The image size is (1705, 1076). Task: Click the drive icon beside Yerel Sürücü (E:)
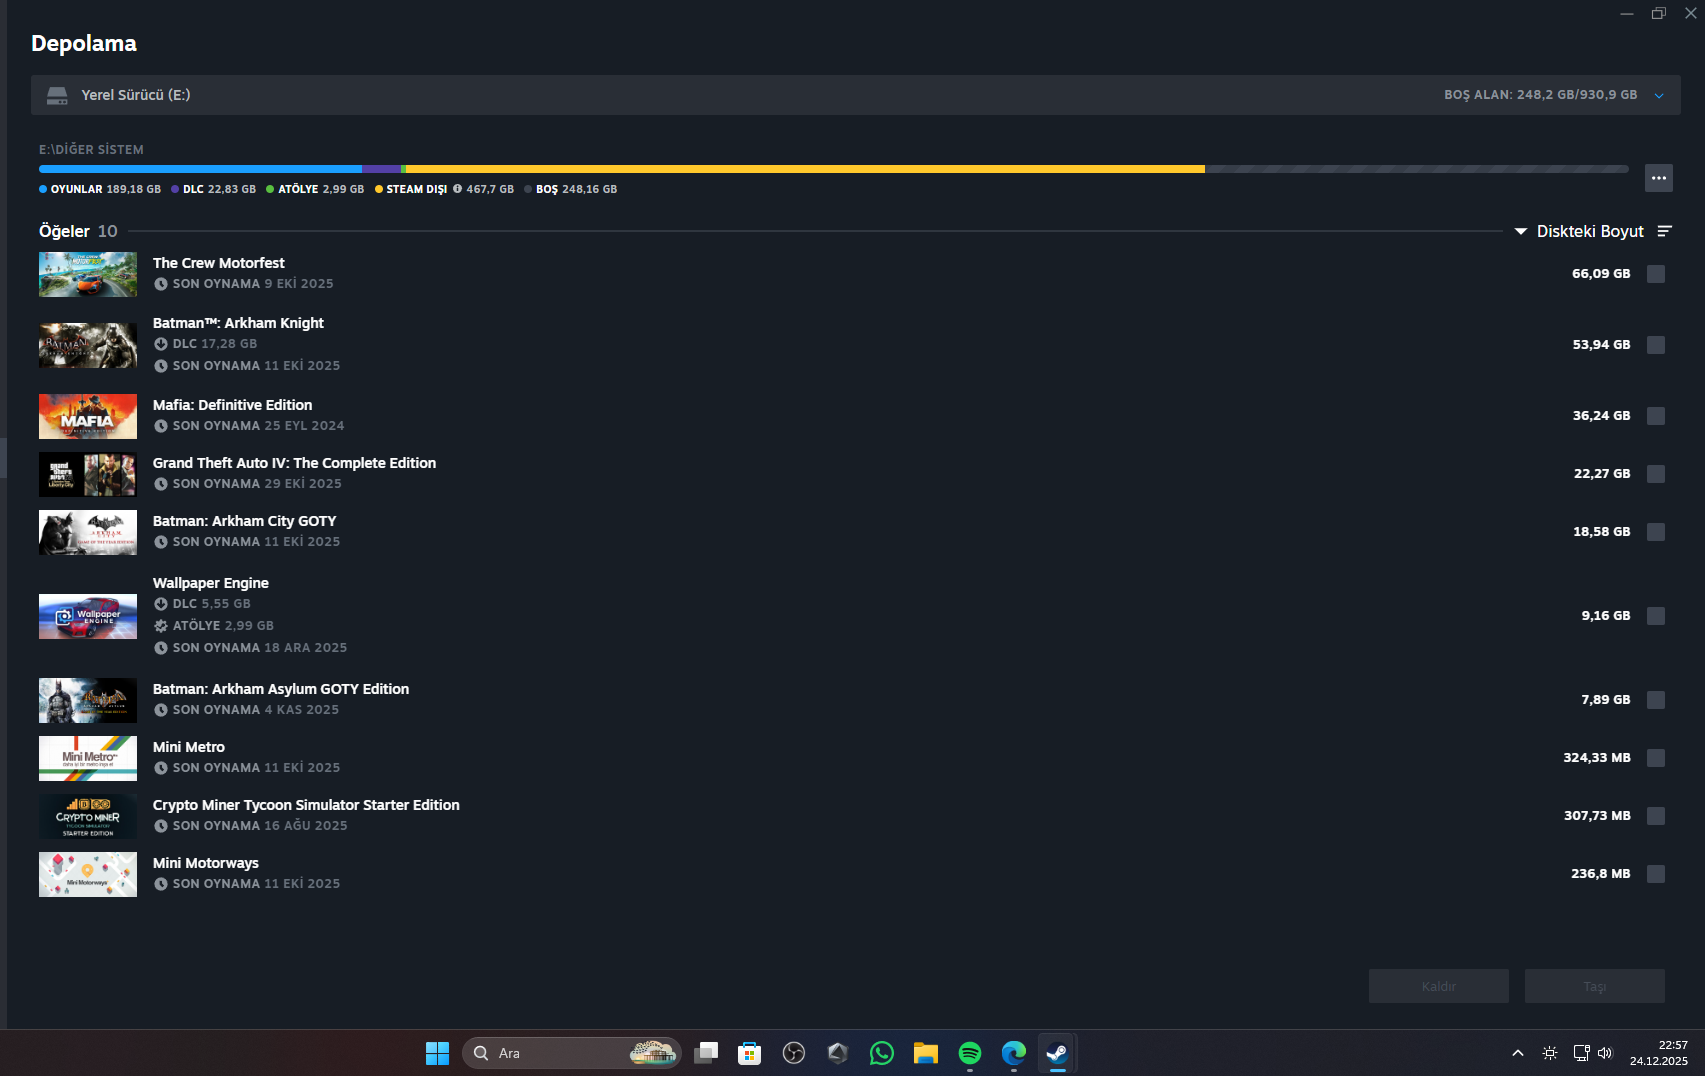click(57, 95)
